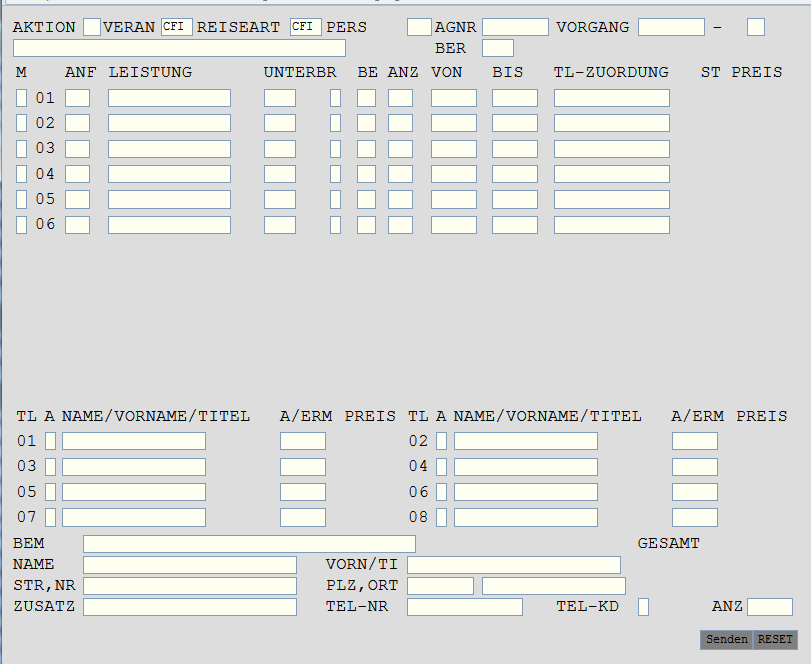
Task: Click the Senden button
Action: click(x=726, y=639)
